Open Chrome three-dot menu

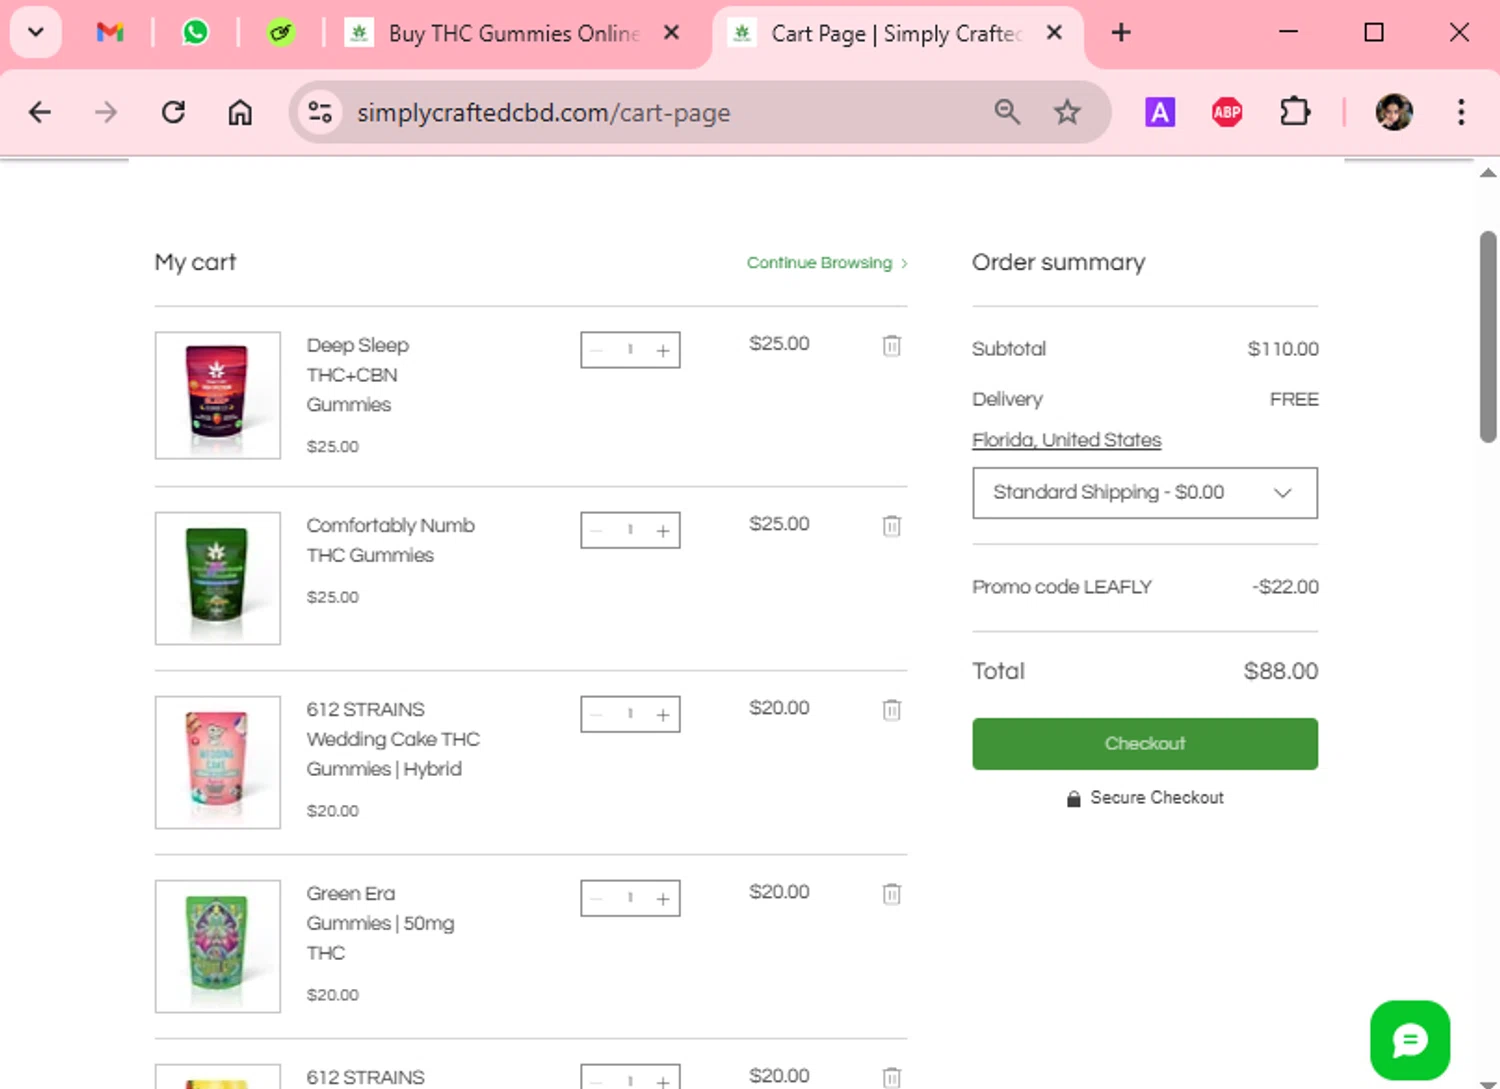(1461, 112)
